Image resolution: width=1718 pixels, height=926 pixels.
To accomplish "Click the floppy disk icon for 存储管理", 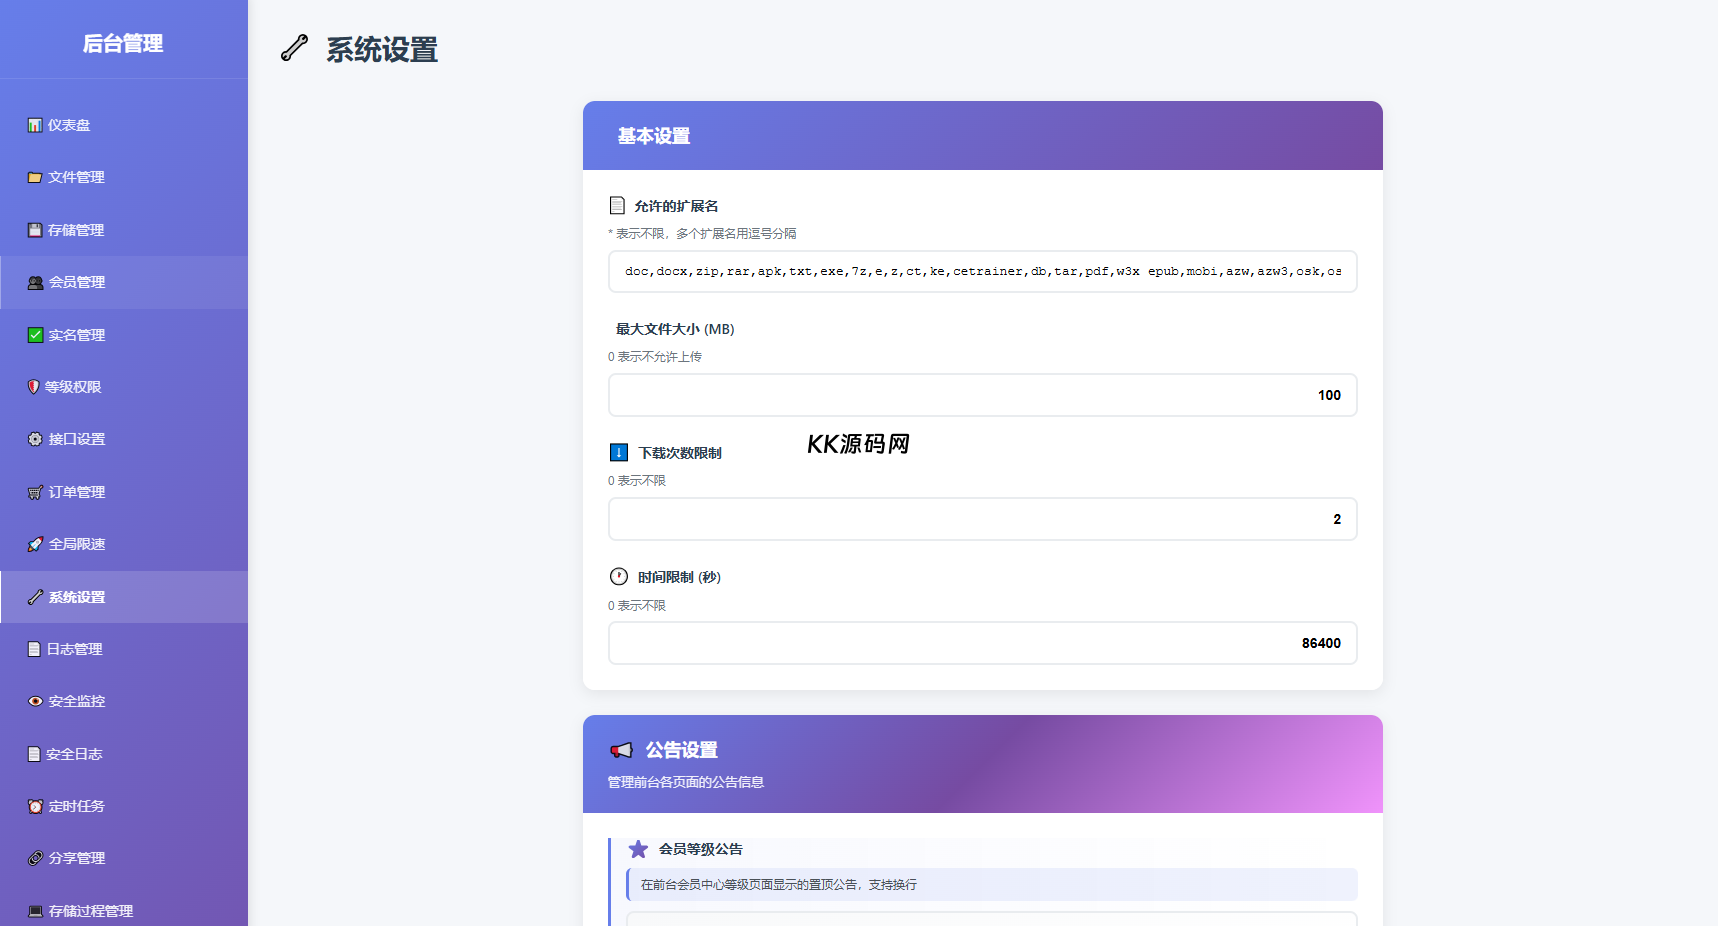I will [x=35, y=230].
